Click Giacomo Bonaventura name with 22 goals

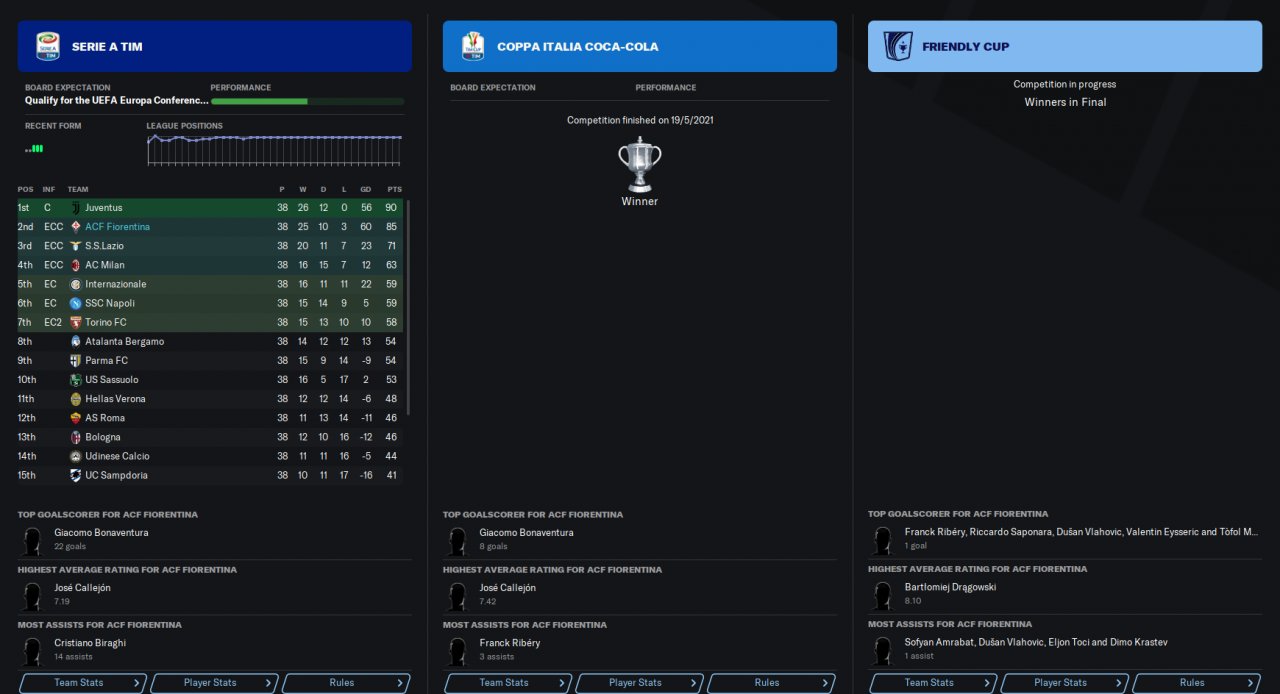pos(101,533)
